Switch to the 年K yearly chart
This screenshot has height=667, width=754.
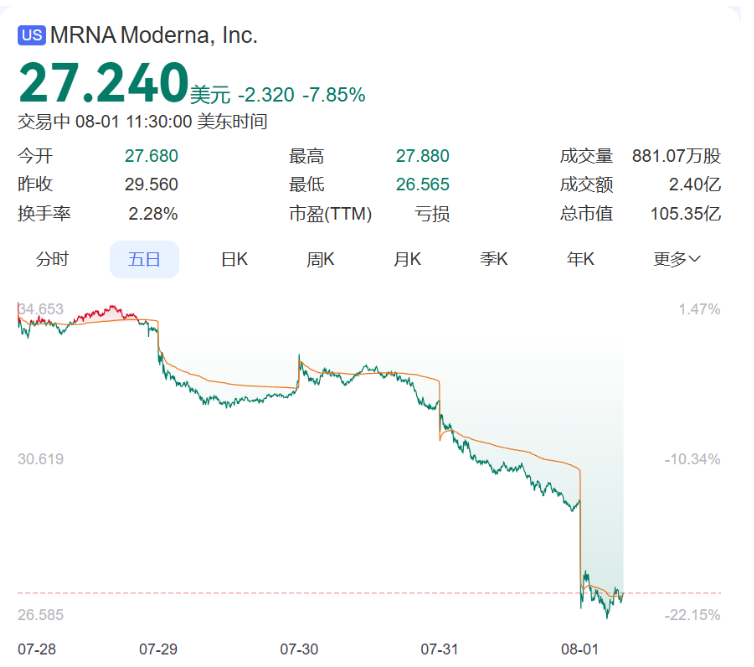(580, 260)
